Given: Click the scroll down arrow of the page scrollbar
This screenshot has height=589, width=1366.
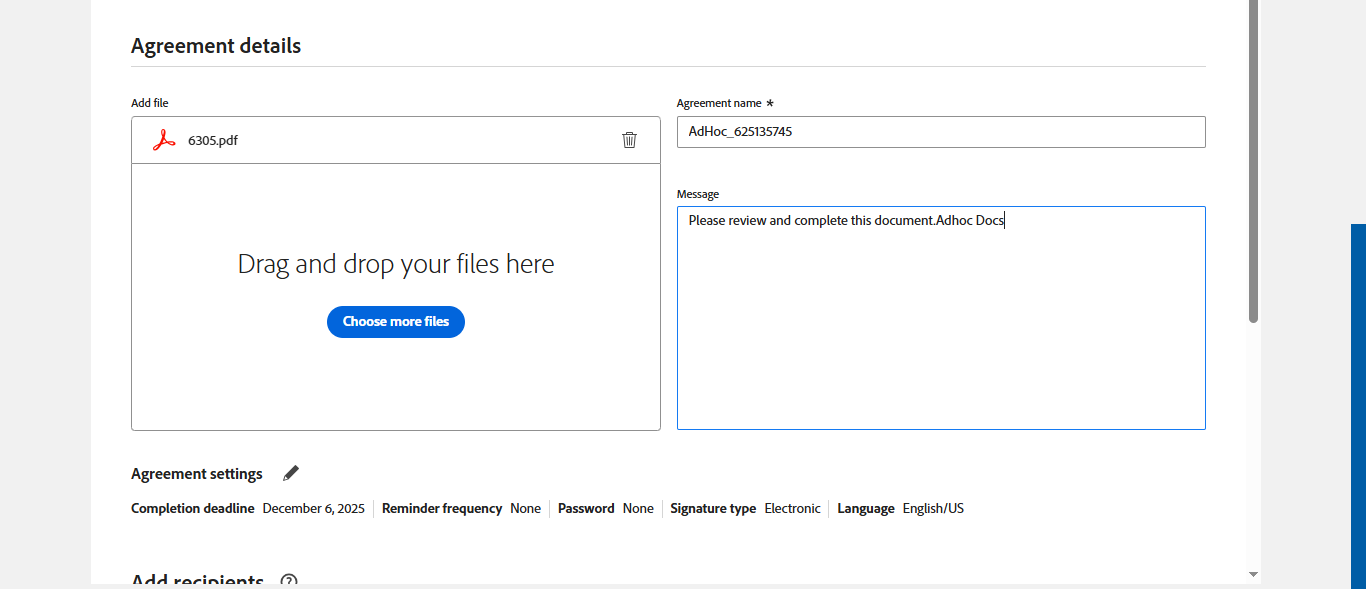Looking at the screenshot, I should pyautogui.click(x=1253, y=575).
